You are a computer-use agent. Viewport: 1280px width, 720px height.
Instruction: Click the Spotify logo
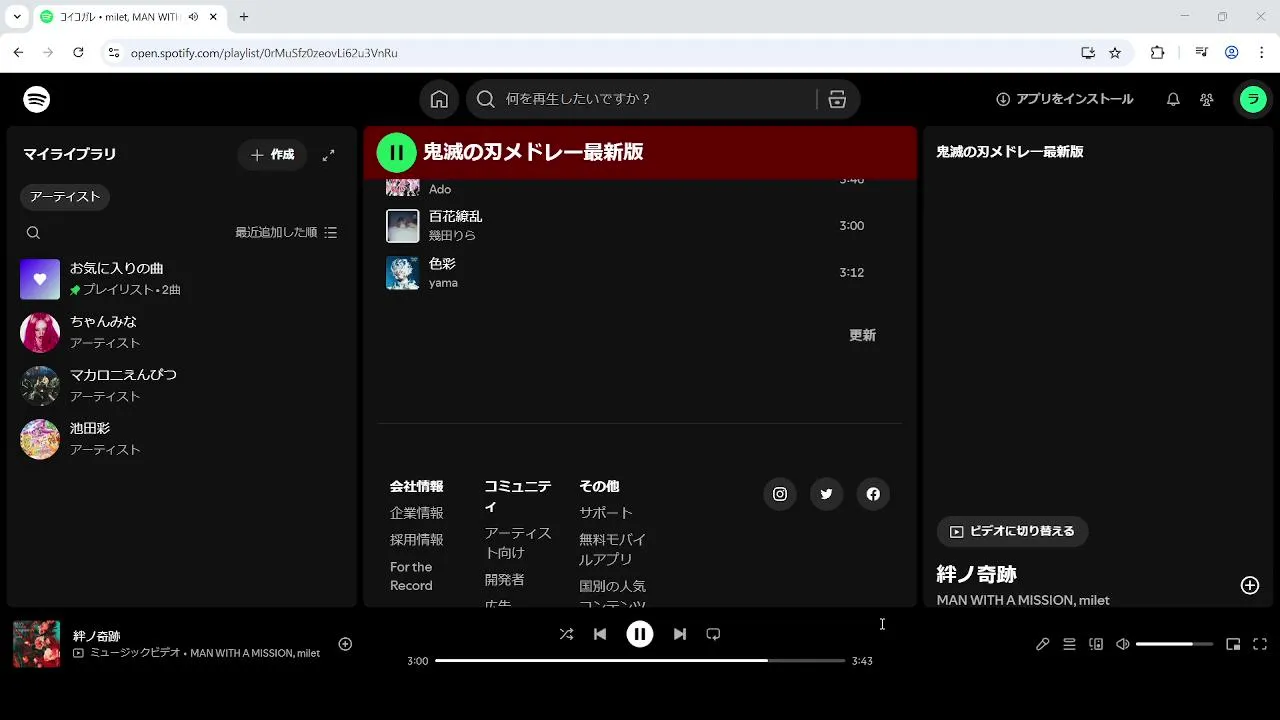pos(37,99)
